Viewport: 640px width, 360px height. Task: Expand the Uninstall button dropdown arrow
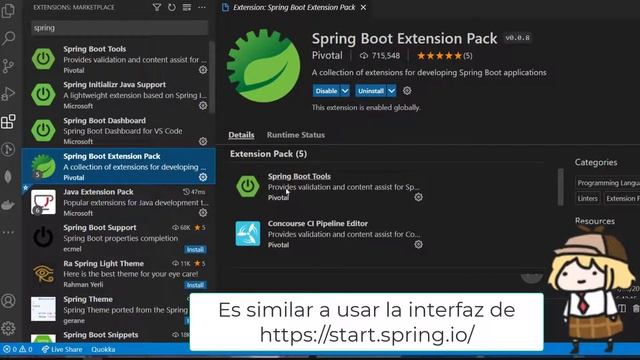(391, 91)
